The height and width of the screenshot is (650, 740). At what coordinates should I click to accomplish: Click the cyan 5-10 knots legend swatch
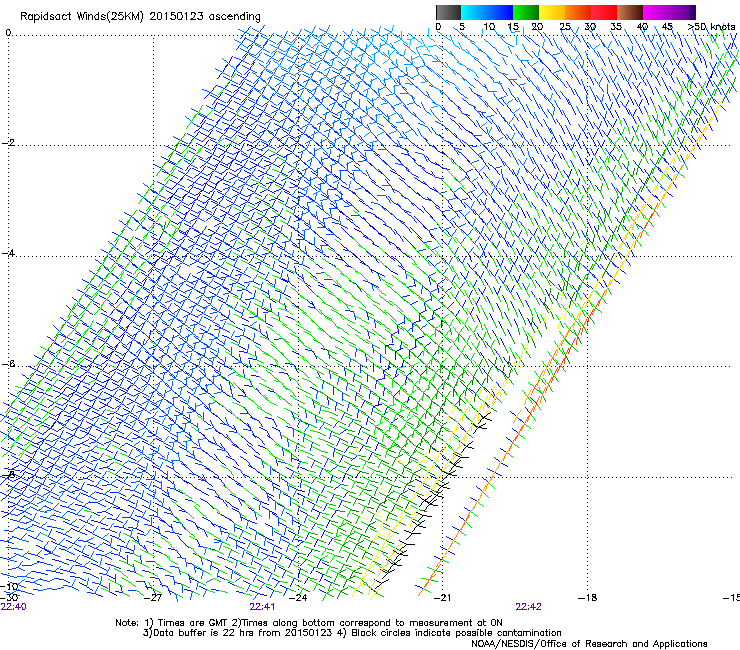coord(474,12)
